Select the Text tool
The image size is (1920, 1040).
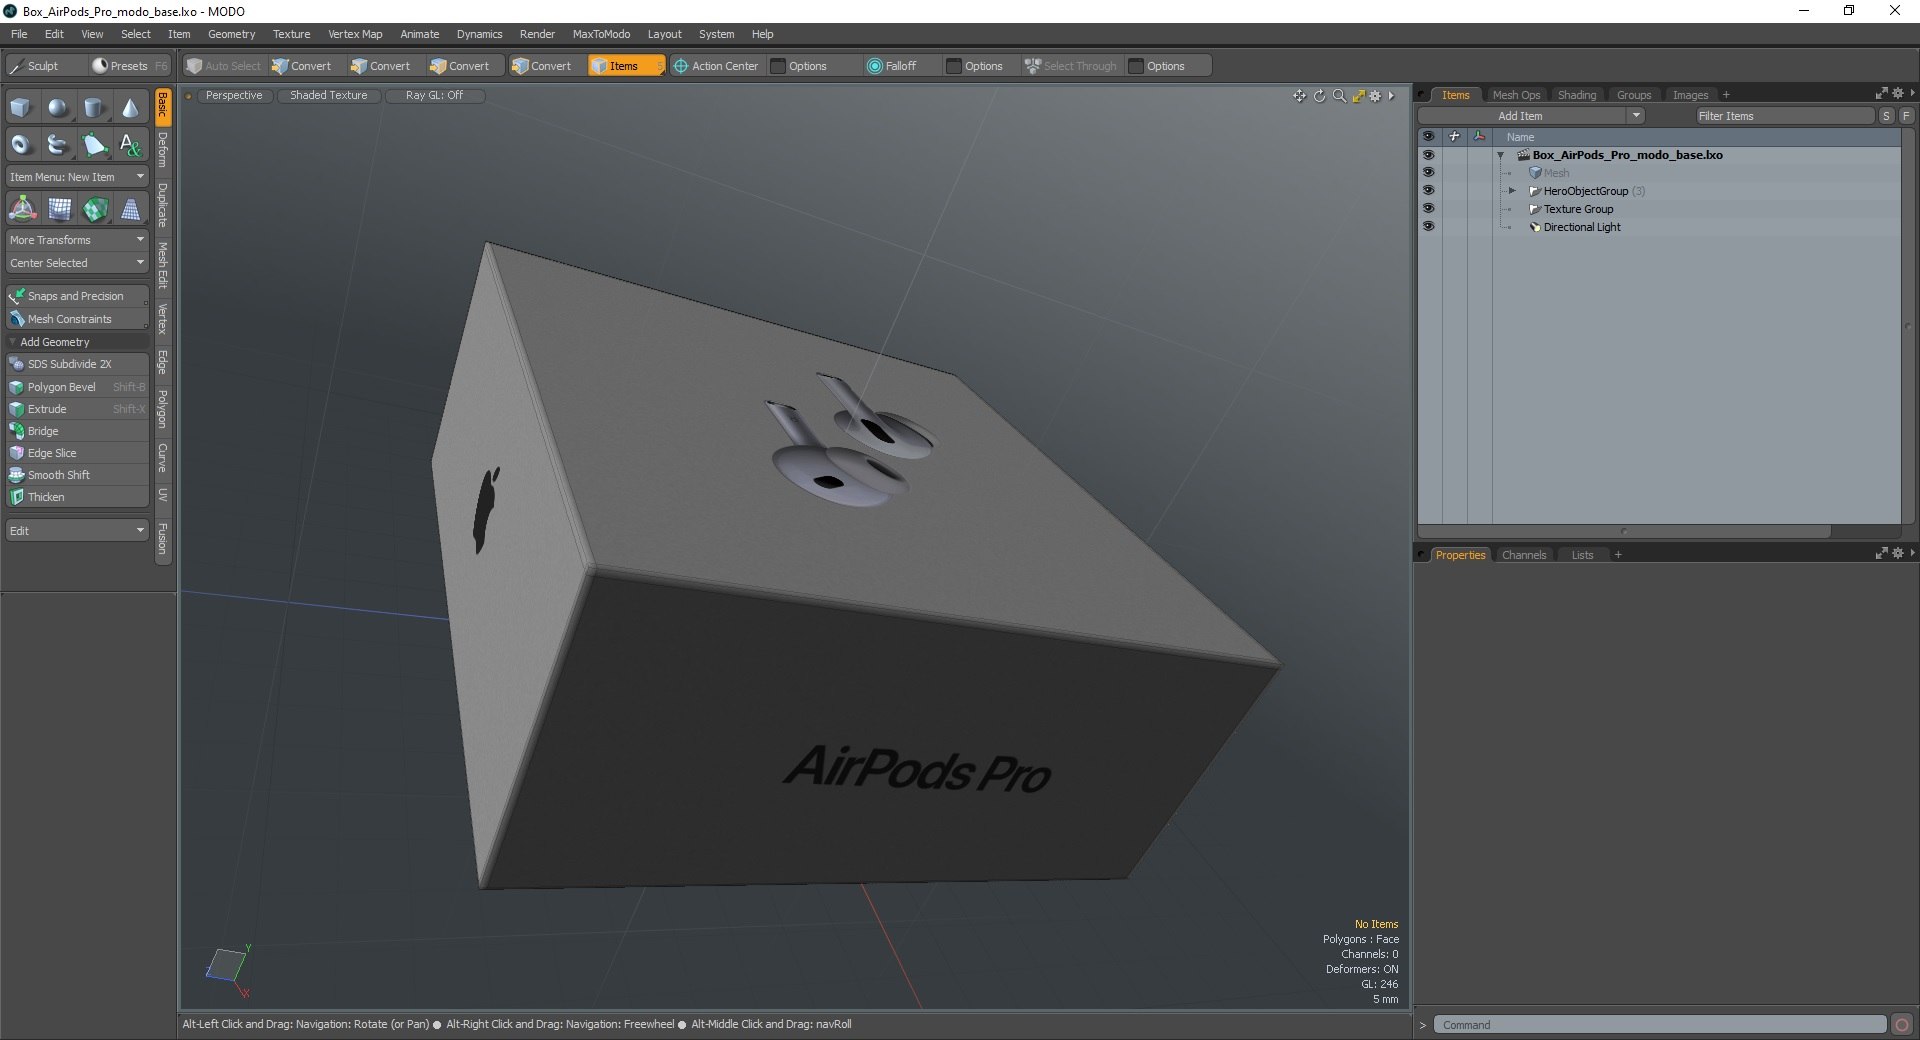point(130,145)
